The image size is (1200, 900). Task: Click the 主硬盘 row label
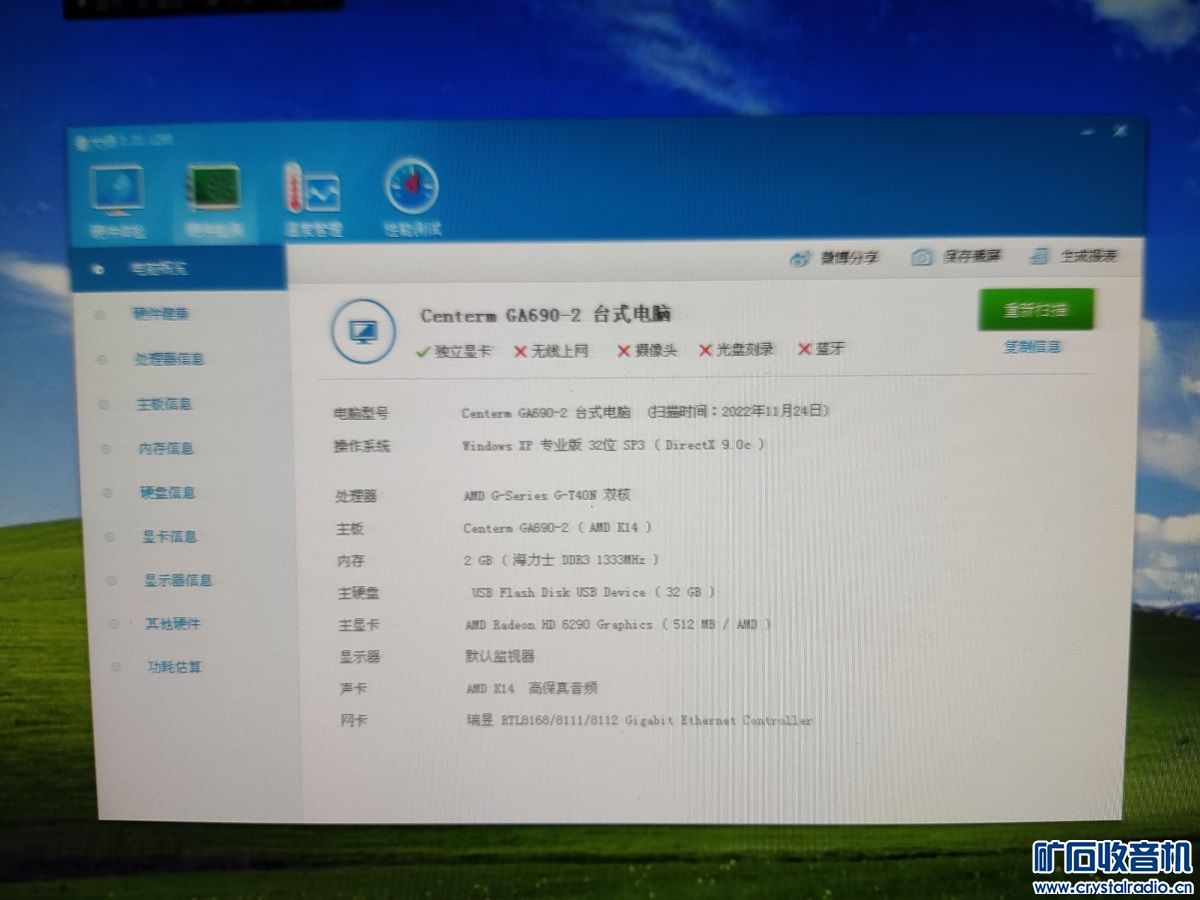click(x=358, y=593)
